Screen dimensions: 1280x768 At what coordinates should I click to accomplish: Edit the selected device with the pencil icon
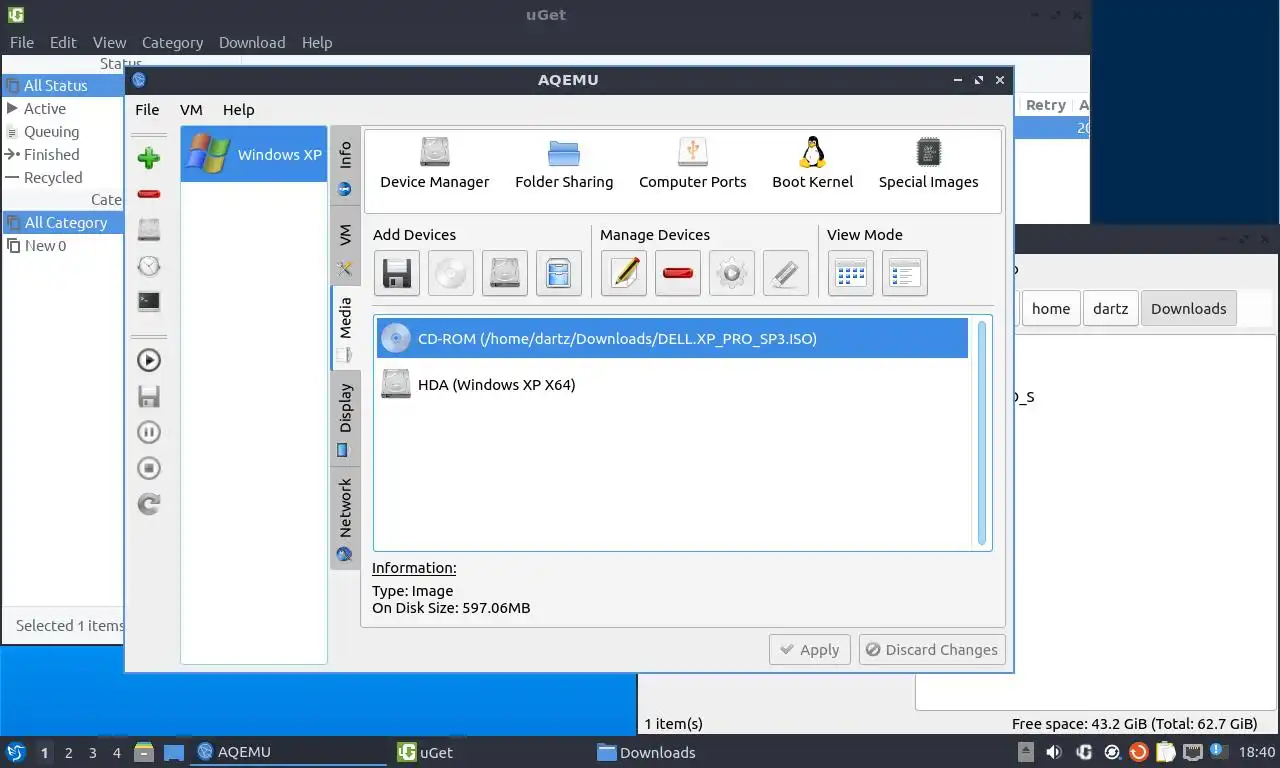[624, 273]
